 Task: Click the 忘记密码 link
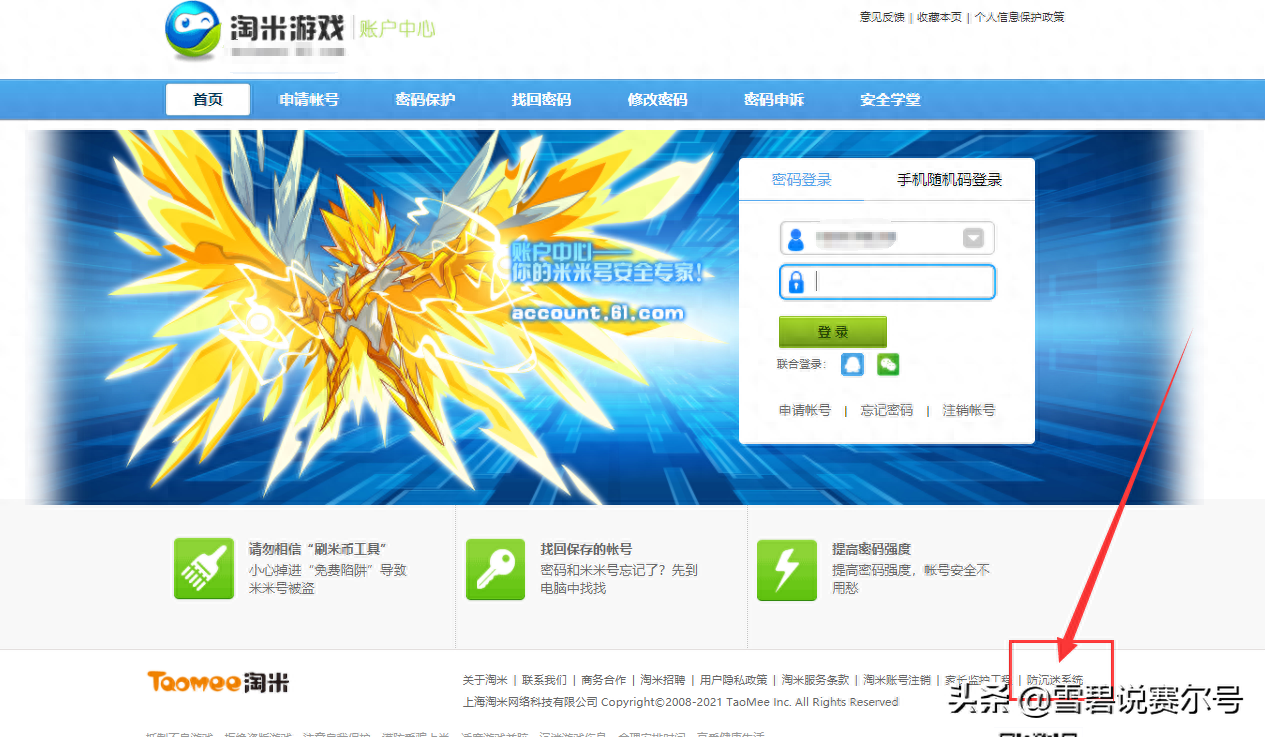point(886,410)
